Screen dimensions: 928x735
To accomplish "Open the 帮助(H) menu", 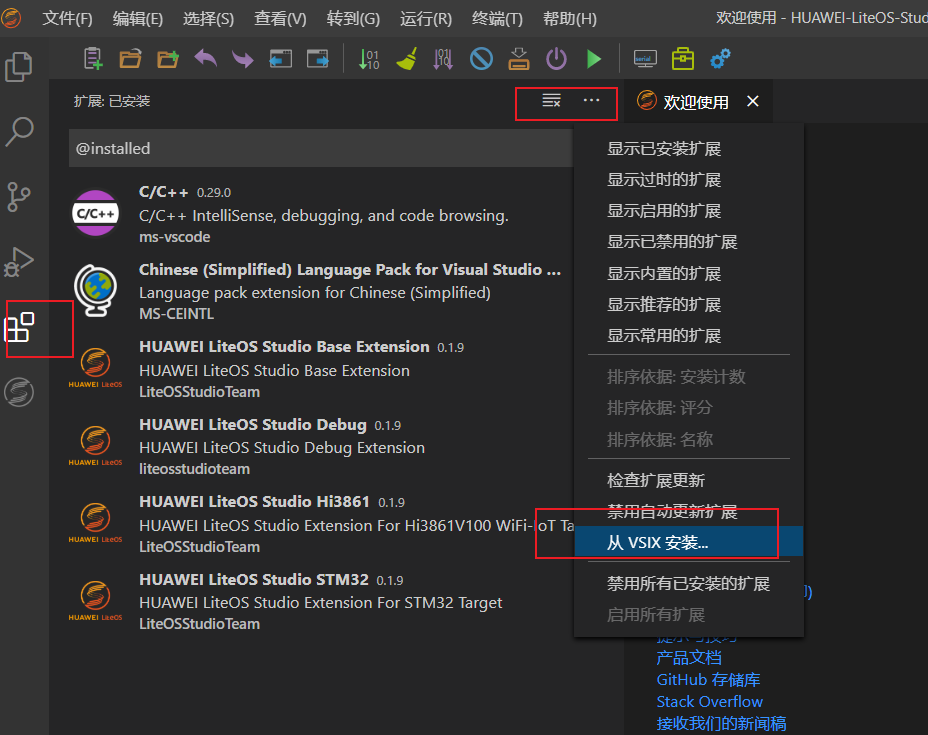I will click(x=570, y=19).
